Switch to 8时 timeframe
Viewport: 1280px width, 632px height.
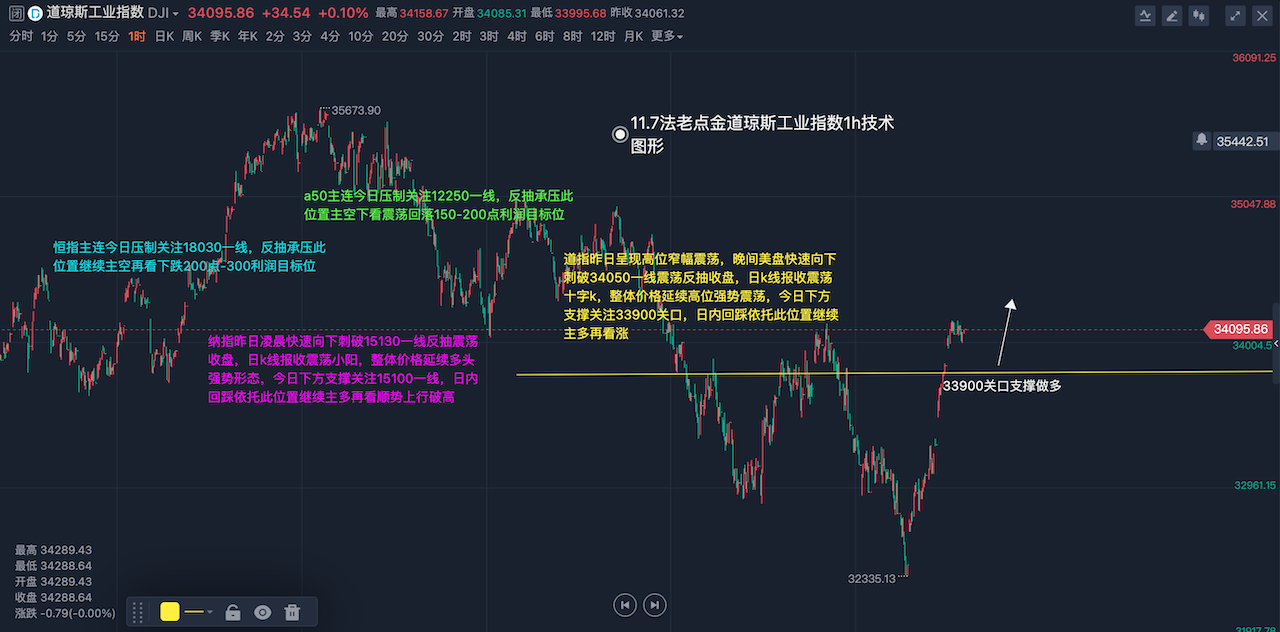[572, 36]
